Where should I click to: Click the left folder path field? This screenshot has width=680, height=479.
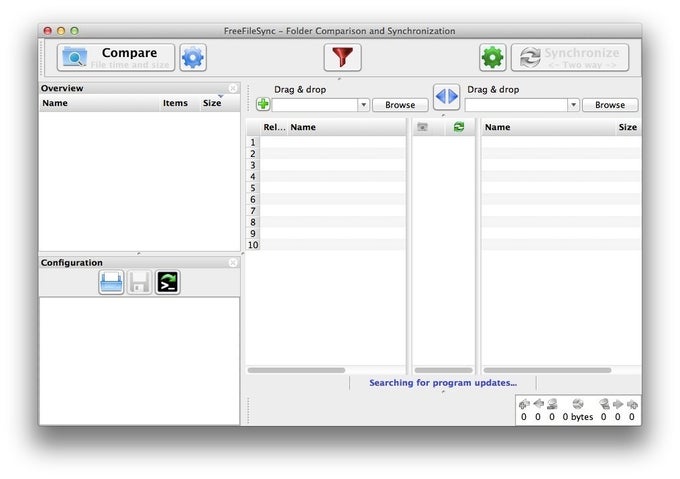click(x=315, y=105)
